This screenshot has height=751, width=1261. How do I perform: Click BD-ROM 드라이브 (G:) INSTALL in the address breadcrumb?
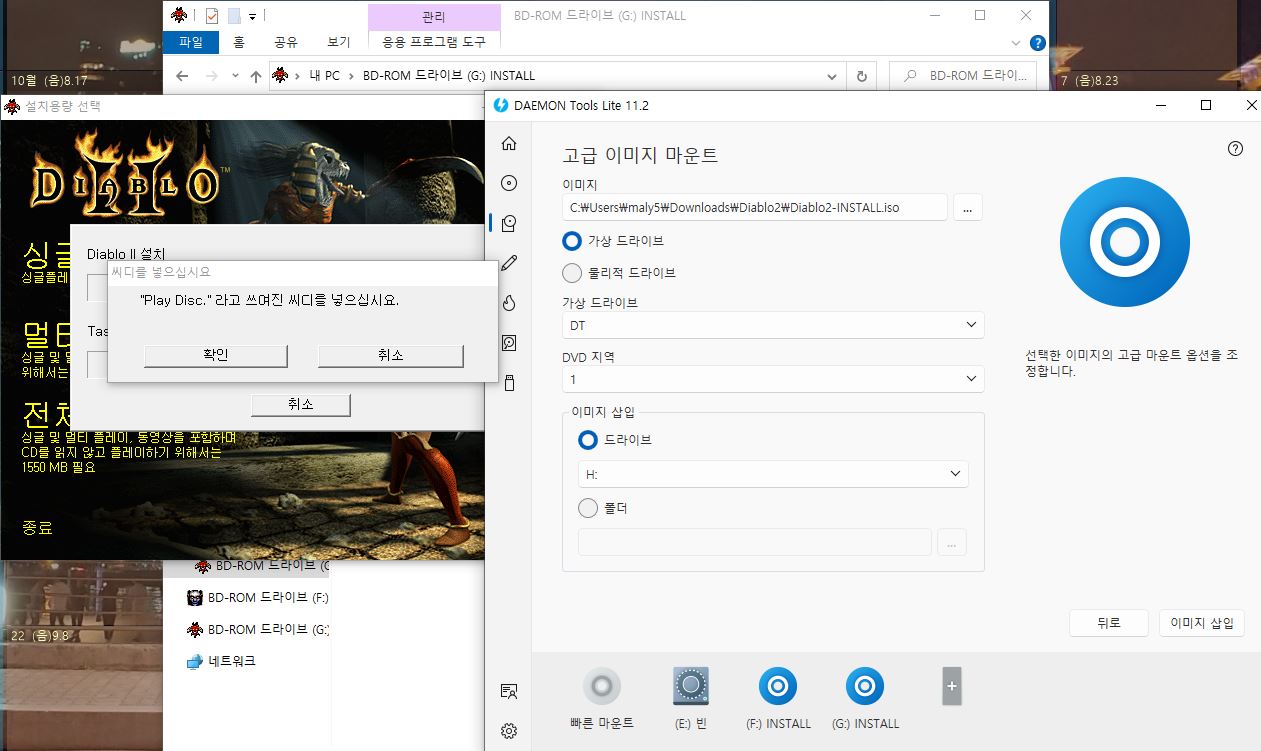(x=449, y=76)
